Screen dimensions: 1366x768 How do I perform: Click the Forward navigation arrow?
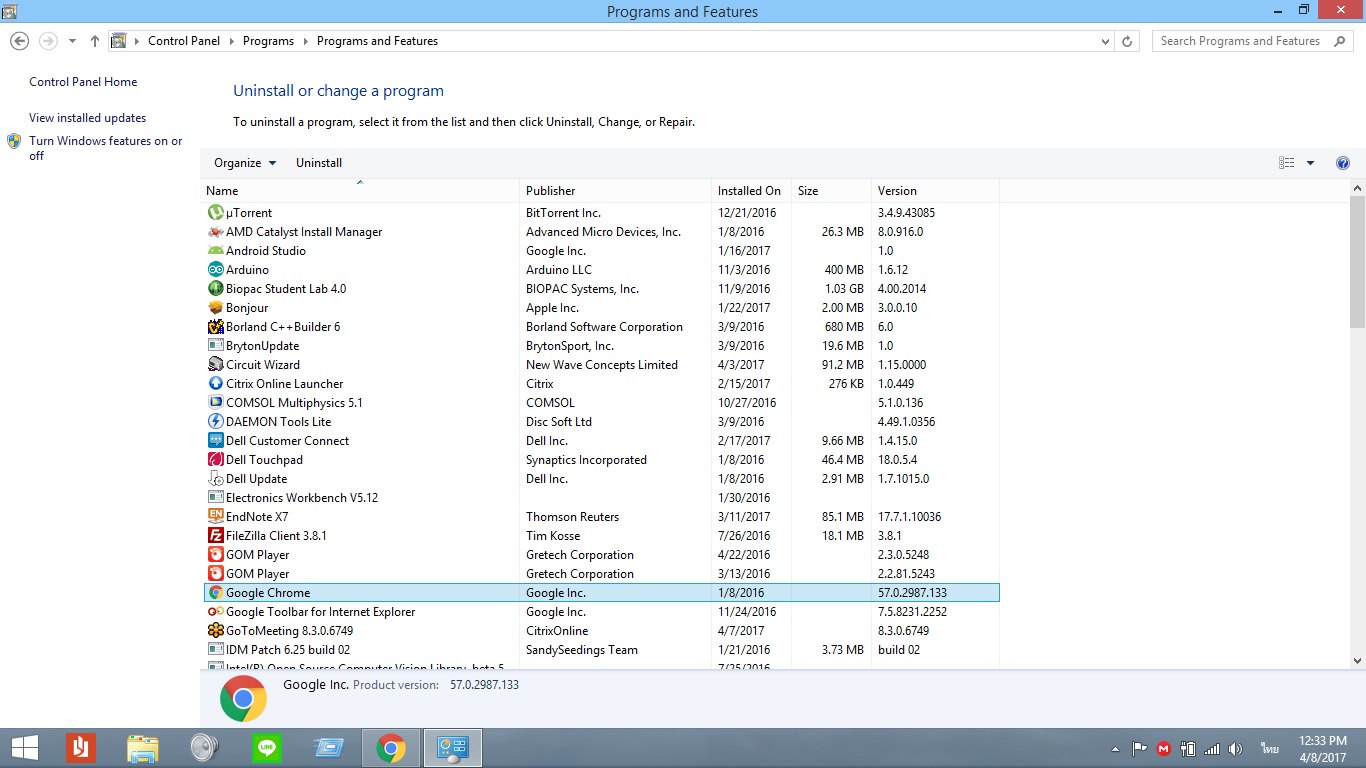click(47, 41)
